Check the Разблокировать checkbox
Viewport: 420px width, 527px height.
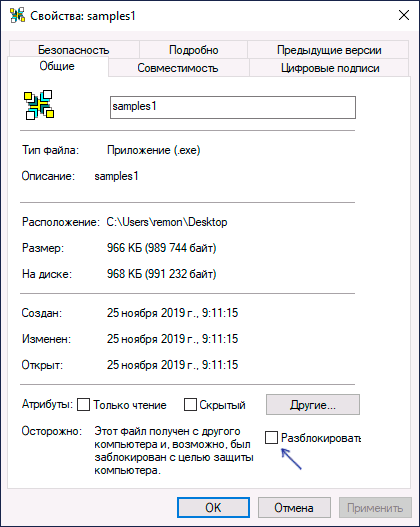[x=271, y=438]
